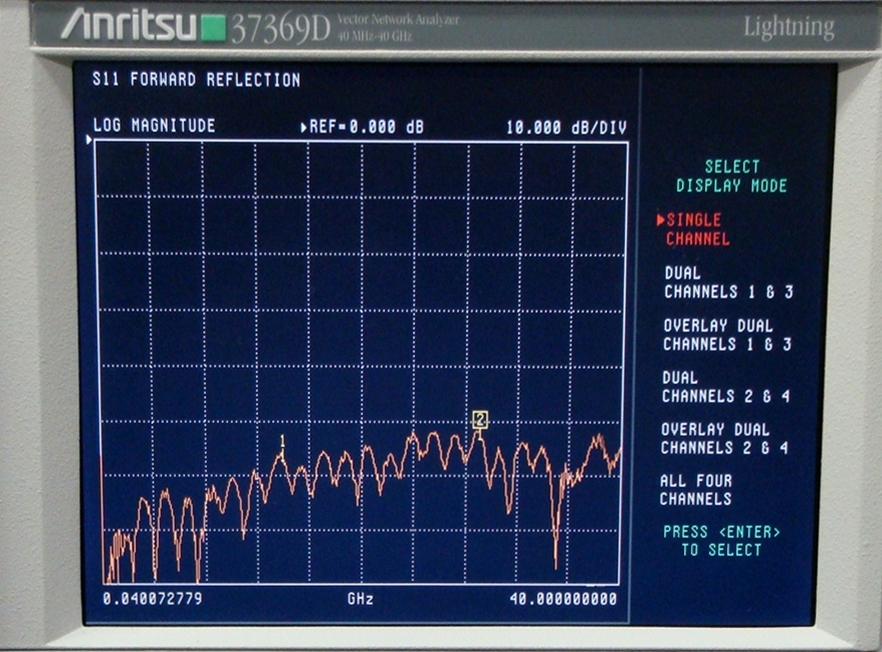This screenshot has height=652, width=882.
Task: Choose OVERLAY DUAL CHANNELS 1 & 3
Action: (x=727, y=335)
